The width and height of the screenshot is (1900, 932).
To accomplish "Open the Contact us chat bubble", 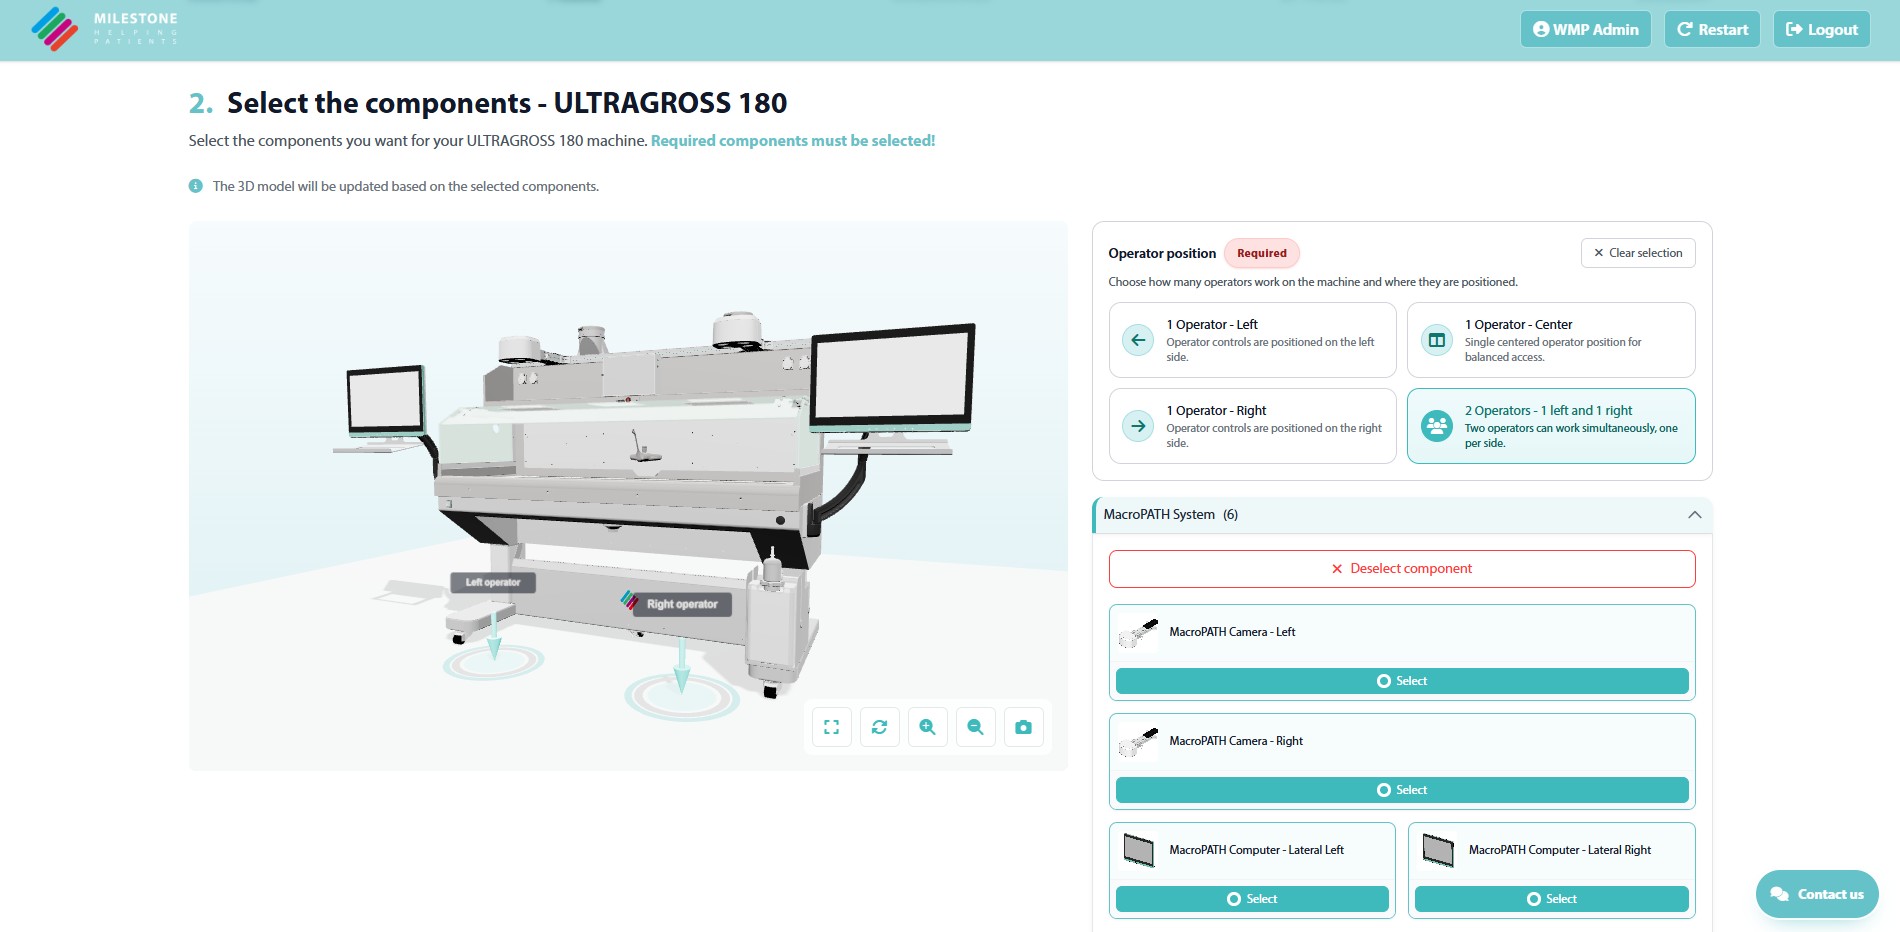I will point(1817,894).
